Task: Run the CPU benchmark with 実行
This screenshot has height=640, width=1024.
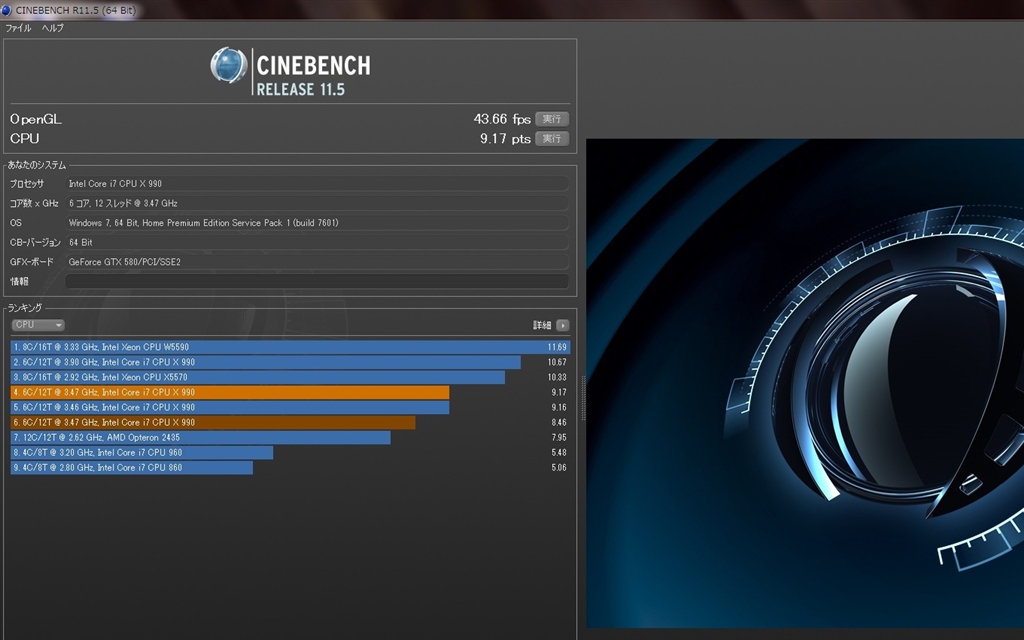Action: 552,138
